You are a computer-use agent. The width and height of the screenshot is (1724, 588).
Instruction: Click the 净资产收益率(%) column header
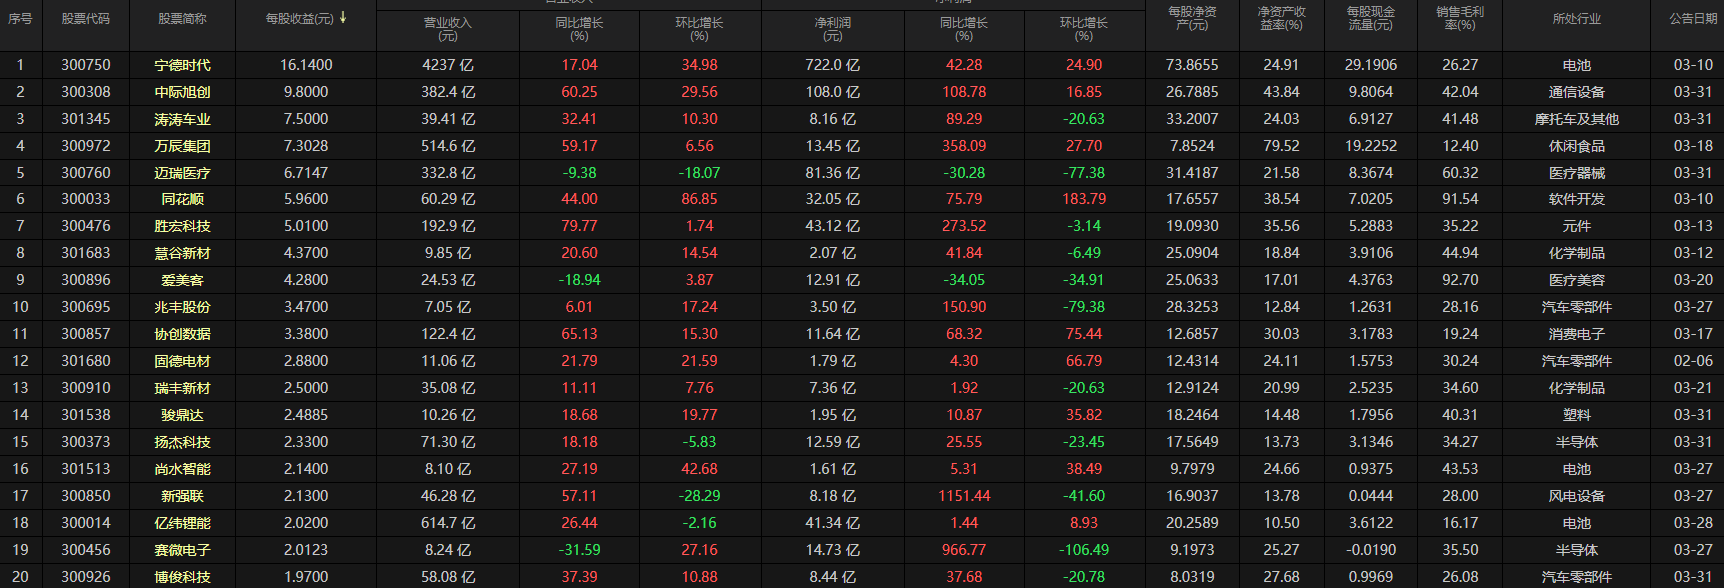pyautogui.click(x=1281, y=18)
